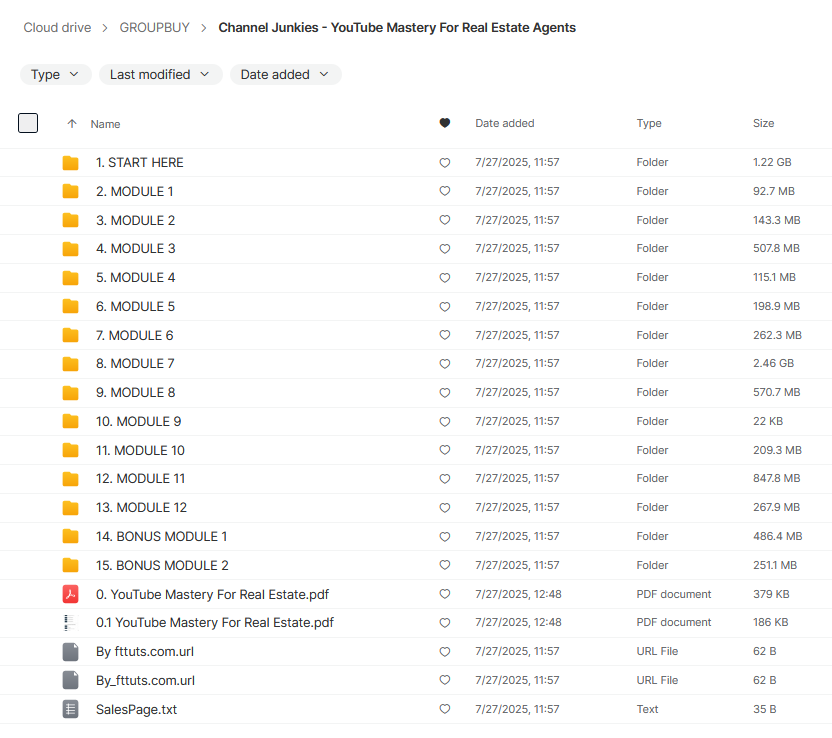Click folder icon for 14. BONUS MODULE 1
832x738 pixels.
pyautogui.click(x=70, y=537)
